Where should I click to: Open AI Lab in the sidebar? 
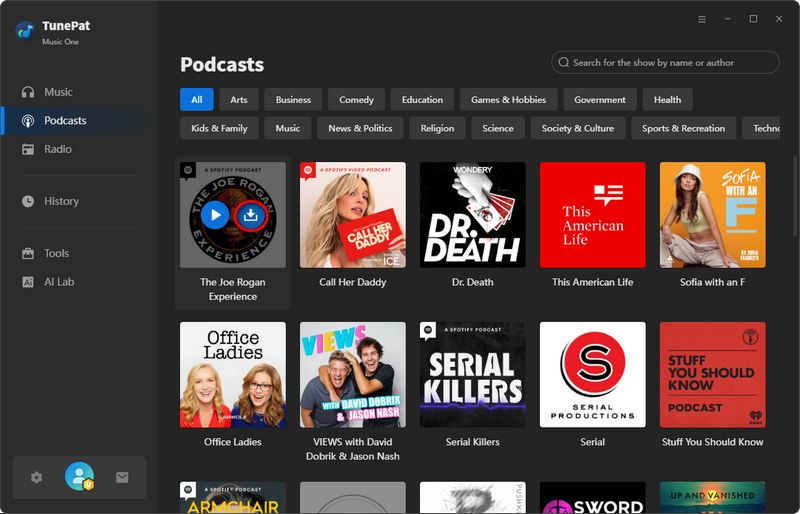click(59, 282)
